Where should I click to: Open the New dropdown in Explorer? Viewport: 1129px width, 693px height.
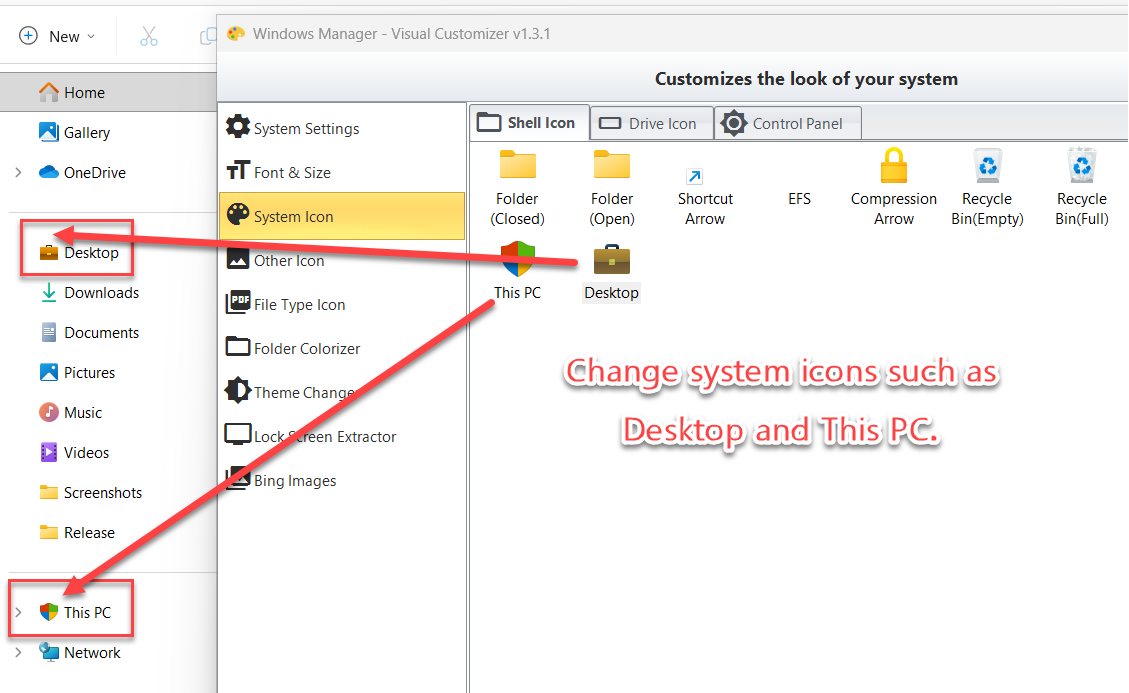click(x=58, y=36)
